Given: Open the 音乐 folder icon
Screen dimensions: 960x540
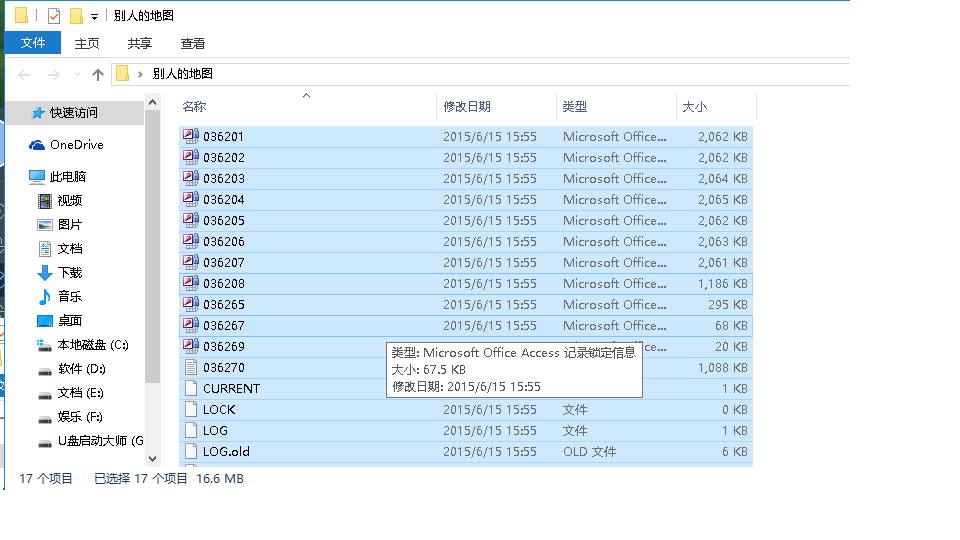Looking at the screenshot, I should pos(45,296).
